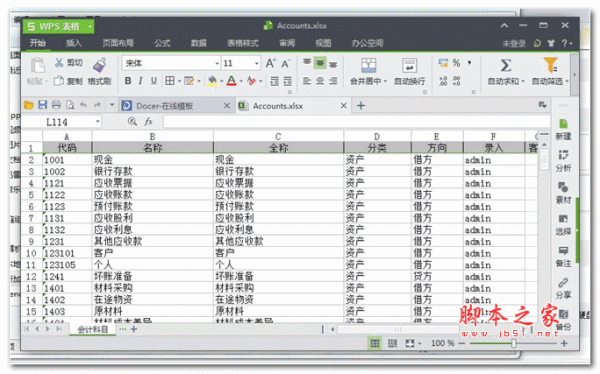Viewport: 600px width, 374px height.
Task: Open the Data ribbon tab
Action: (x=199, y=43)
